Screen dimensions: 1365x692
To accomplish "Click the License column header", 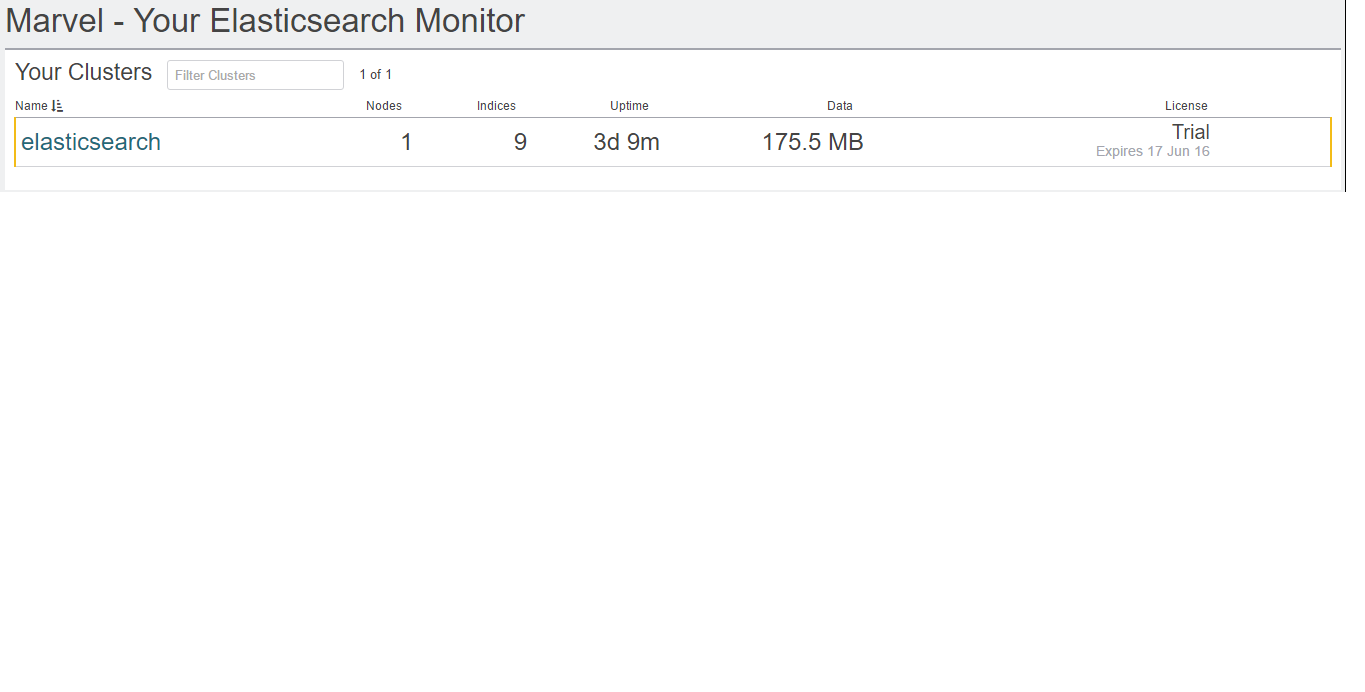I will tap(1186, 106).
